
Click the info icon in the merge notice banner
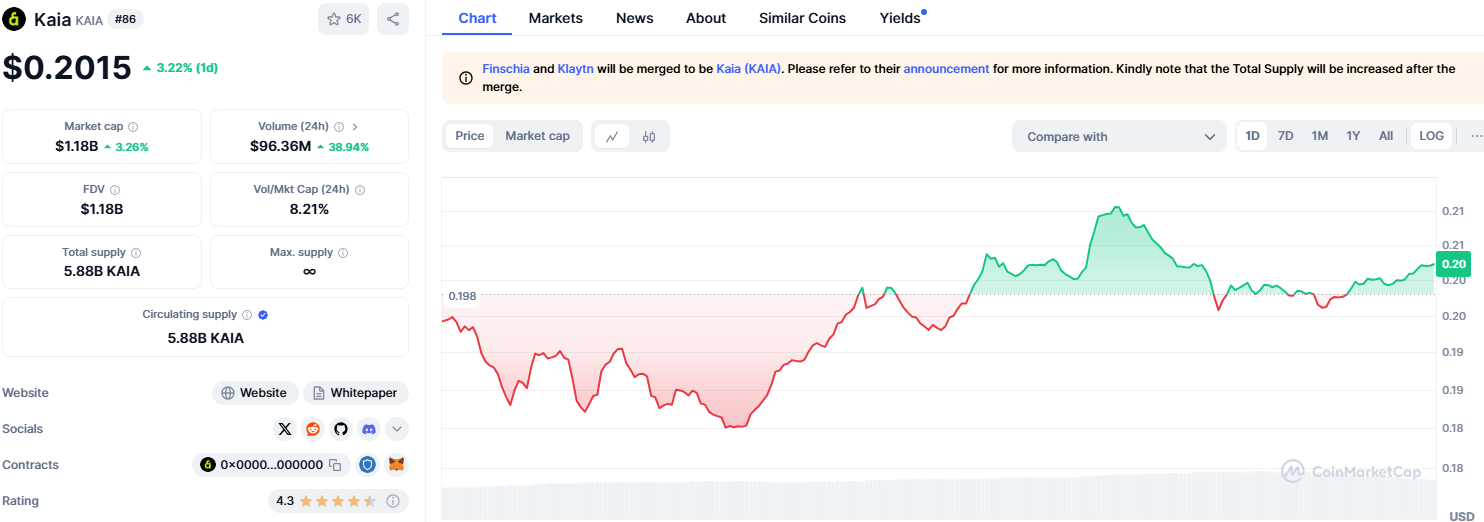pyautogui.click(x=466, y=78)
